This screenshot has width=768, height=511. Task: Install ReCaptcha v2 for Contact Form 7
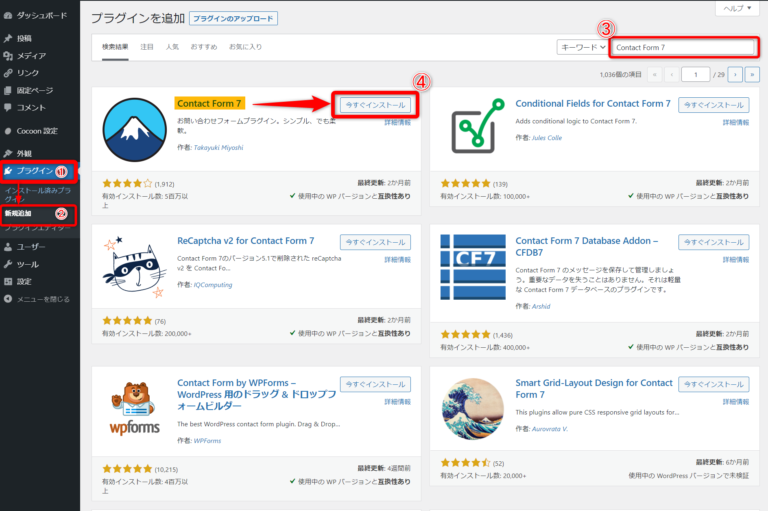375,242
